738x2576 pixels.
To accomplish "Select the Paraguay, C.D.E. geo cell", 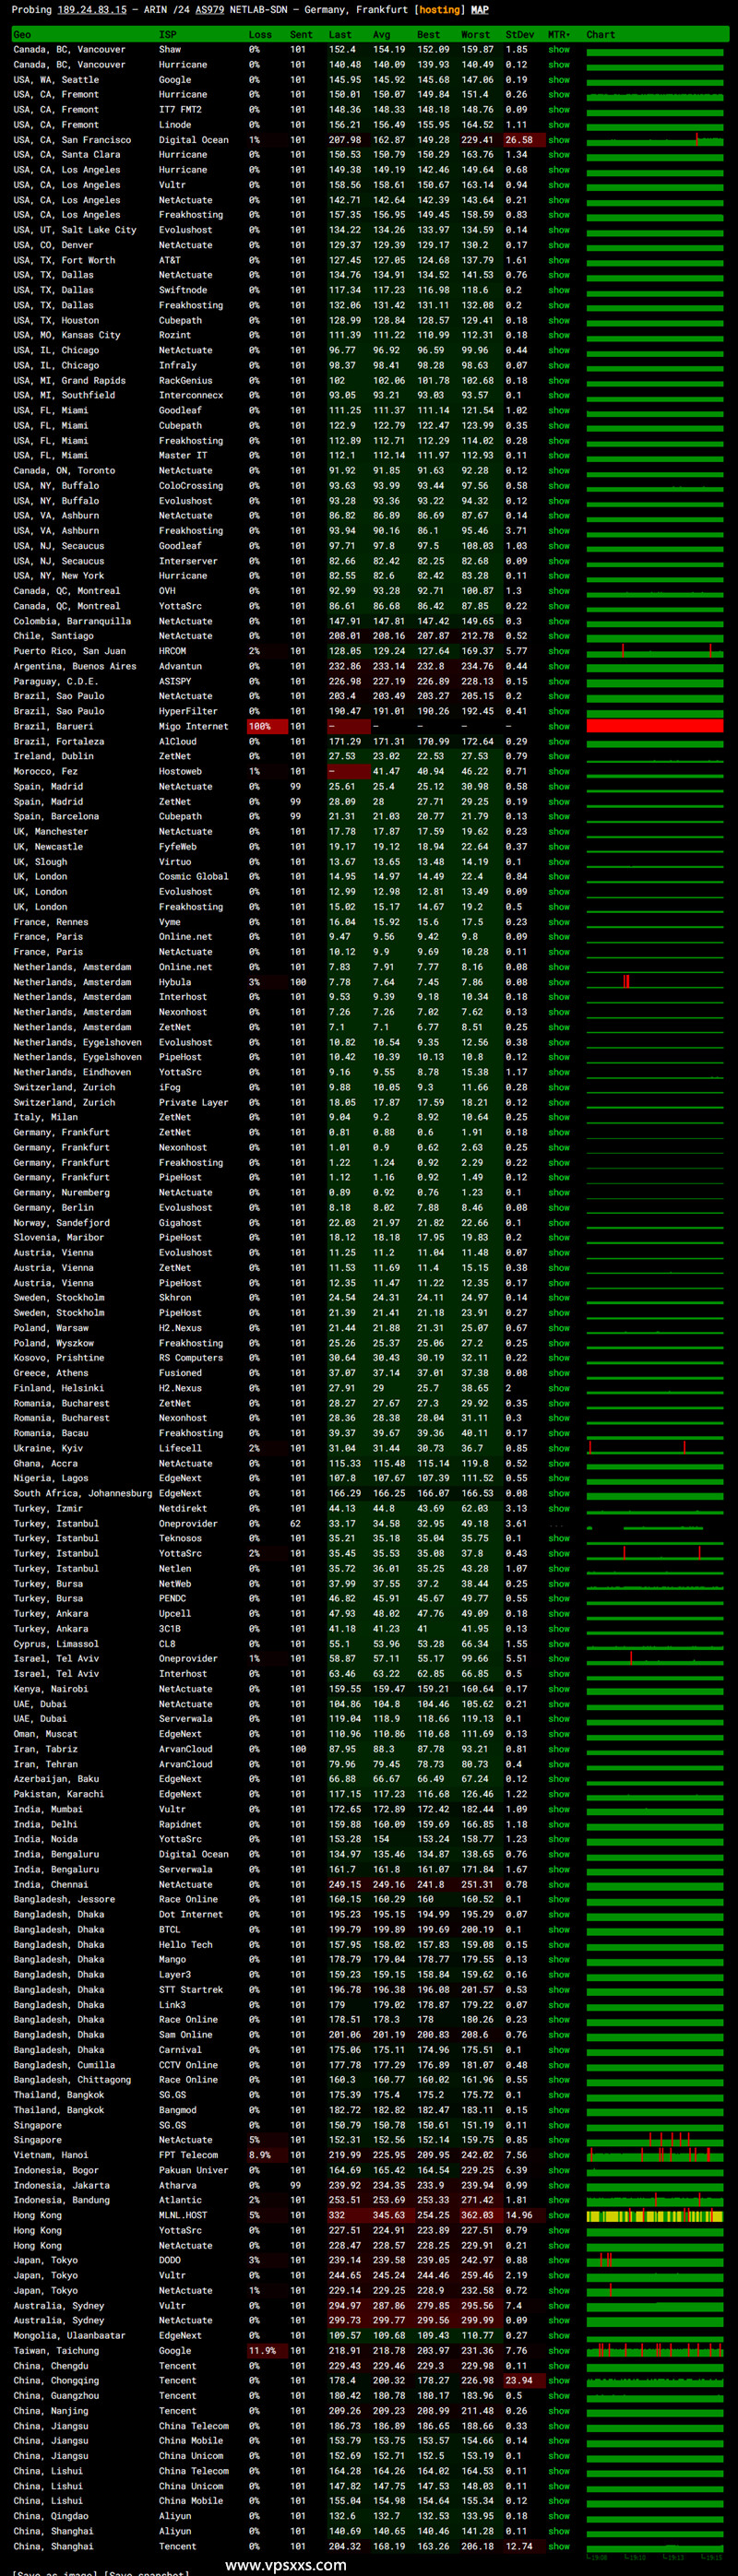I will click(x=56, y=682).
